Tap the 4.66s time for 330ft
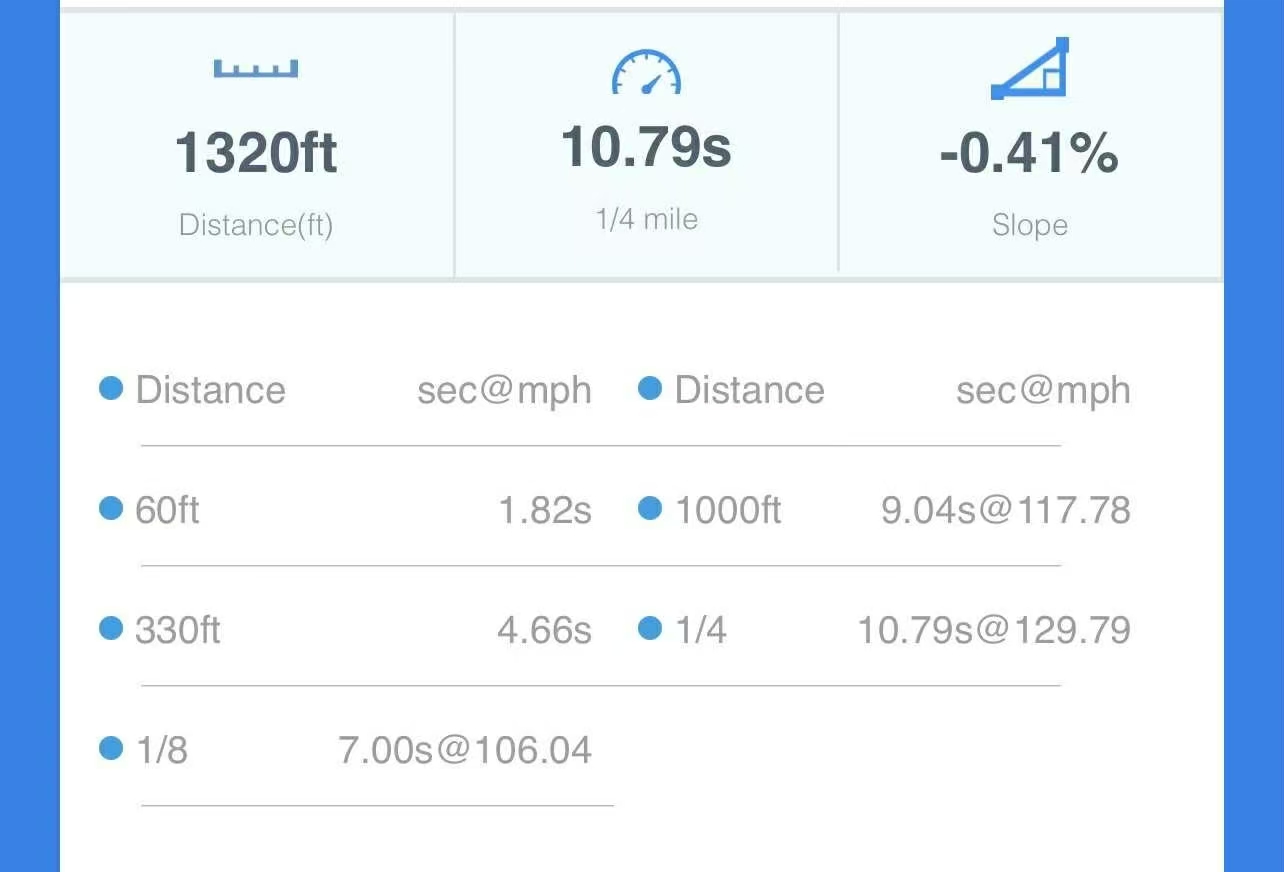Viewport: 1284px width, 872px height. pyautogui.click(x=545, y=630)
